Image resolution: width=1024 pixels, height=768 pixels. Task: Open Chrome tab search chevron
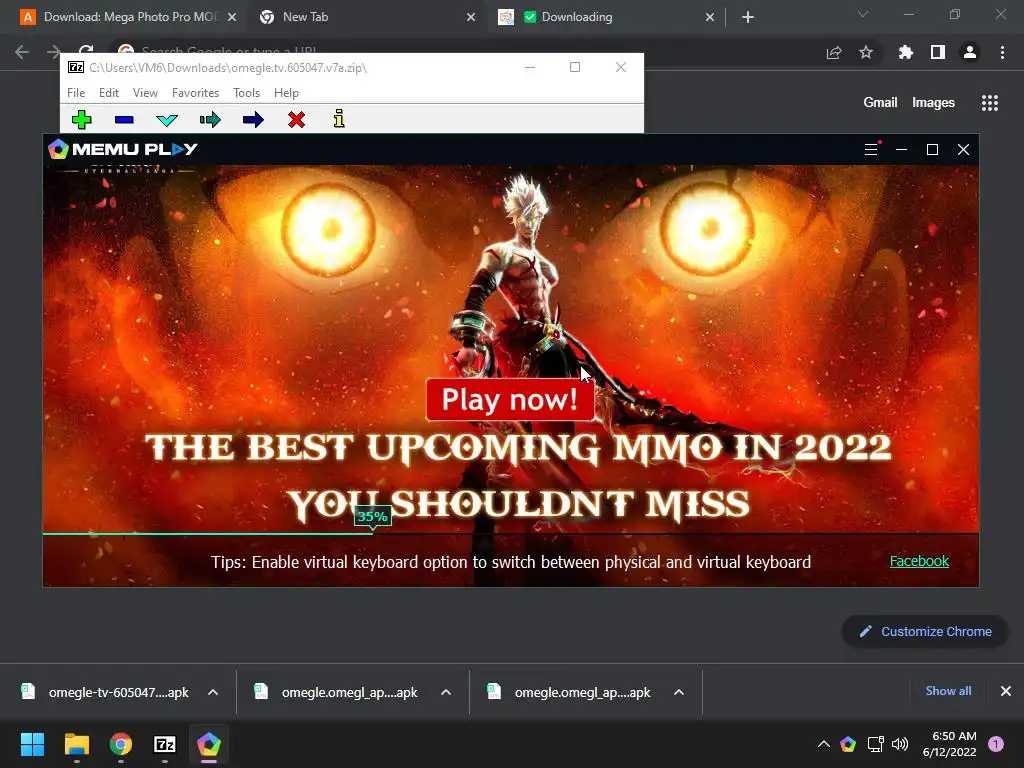[x=863, y=14]
